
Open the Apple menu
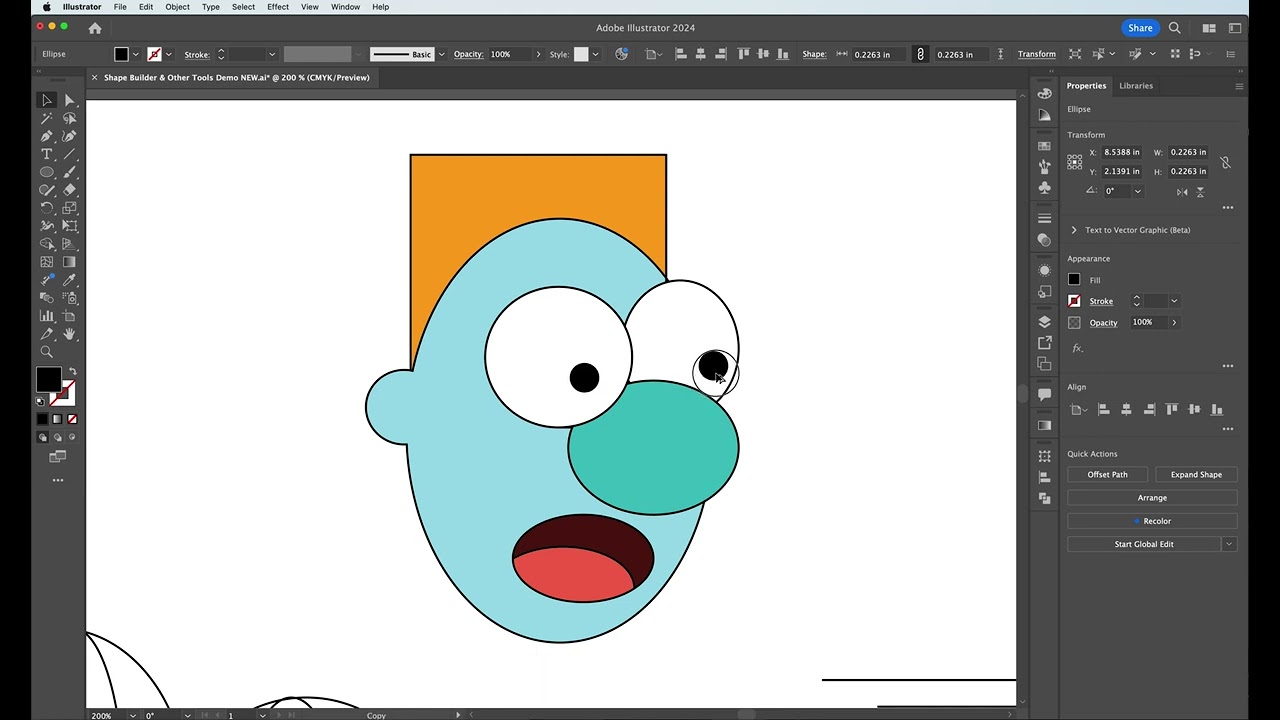pos(46,7)
